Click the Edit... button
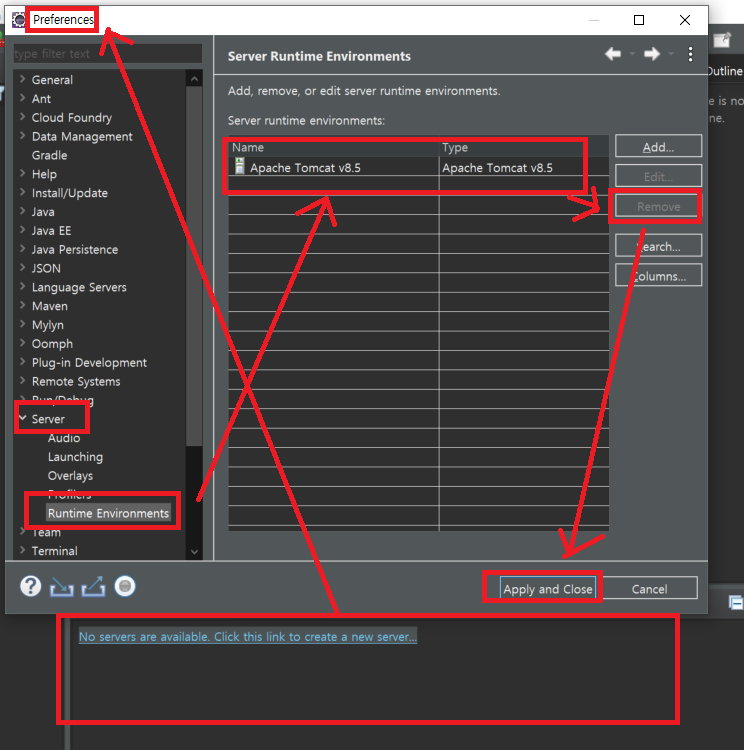This screenshot has width=744, height=750. pos(658,176)
